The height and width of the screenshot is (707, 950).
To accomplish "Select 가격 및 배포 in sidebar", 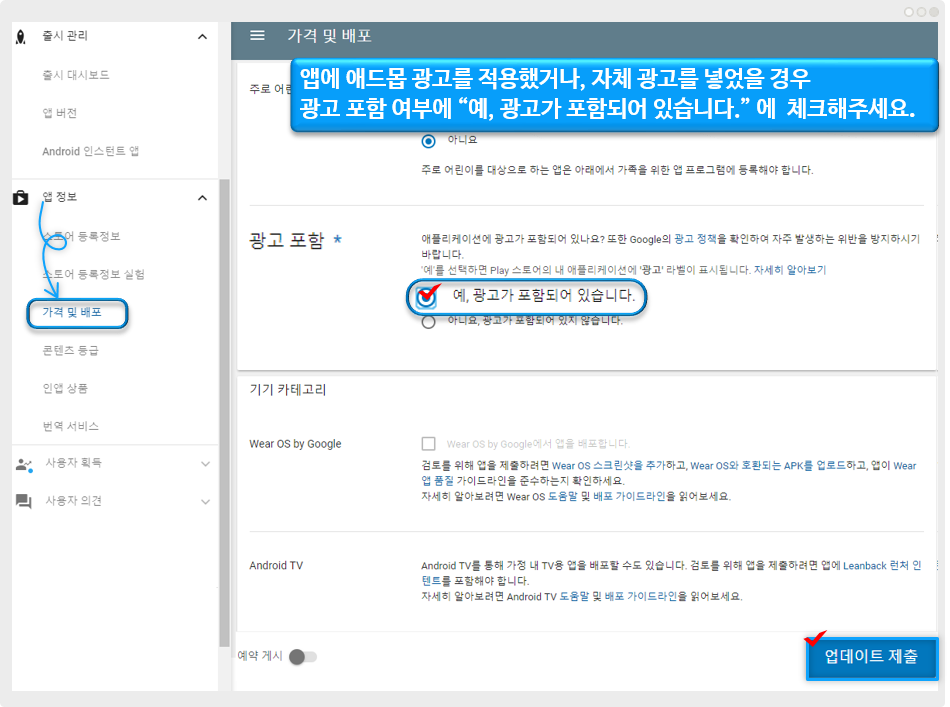I will [x=71, y=312].
